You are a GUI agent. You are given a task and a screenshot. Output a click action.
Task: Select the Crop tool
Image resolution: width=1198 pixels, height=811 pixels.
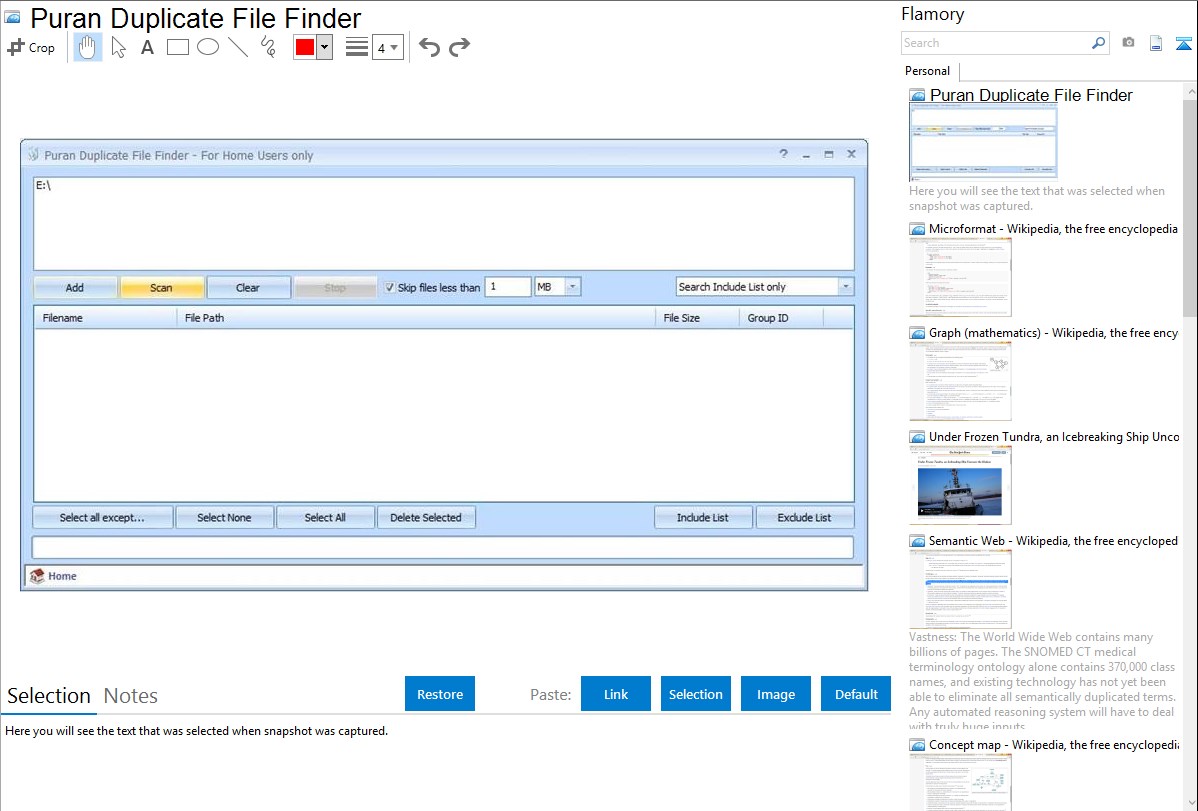tap(31, 47)
